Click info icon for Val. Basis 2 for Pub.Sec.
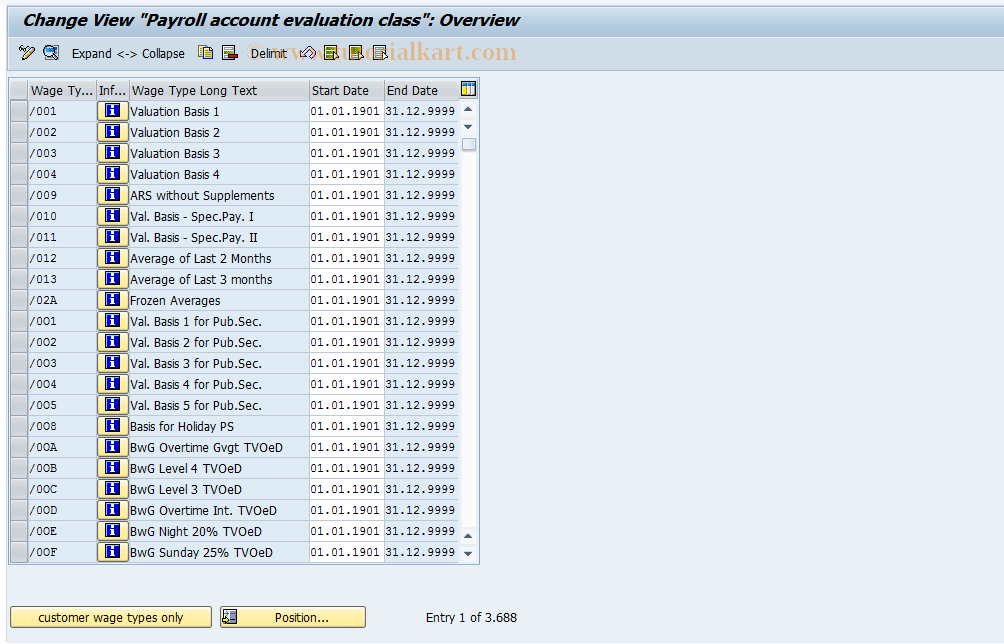 [x=113, y=342]
